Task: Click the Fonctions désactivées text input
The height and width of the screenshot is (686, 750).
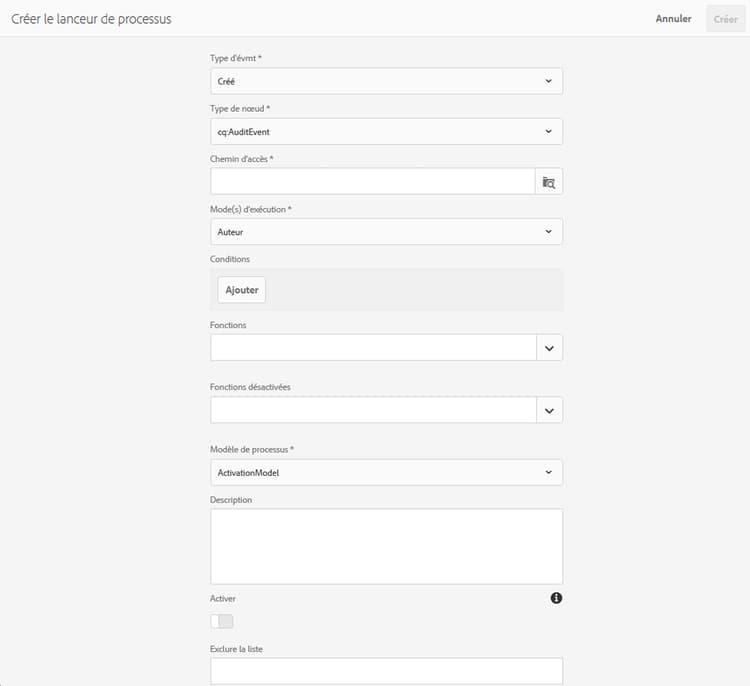Action: [x=373, y=410]
